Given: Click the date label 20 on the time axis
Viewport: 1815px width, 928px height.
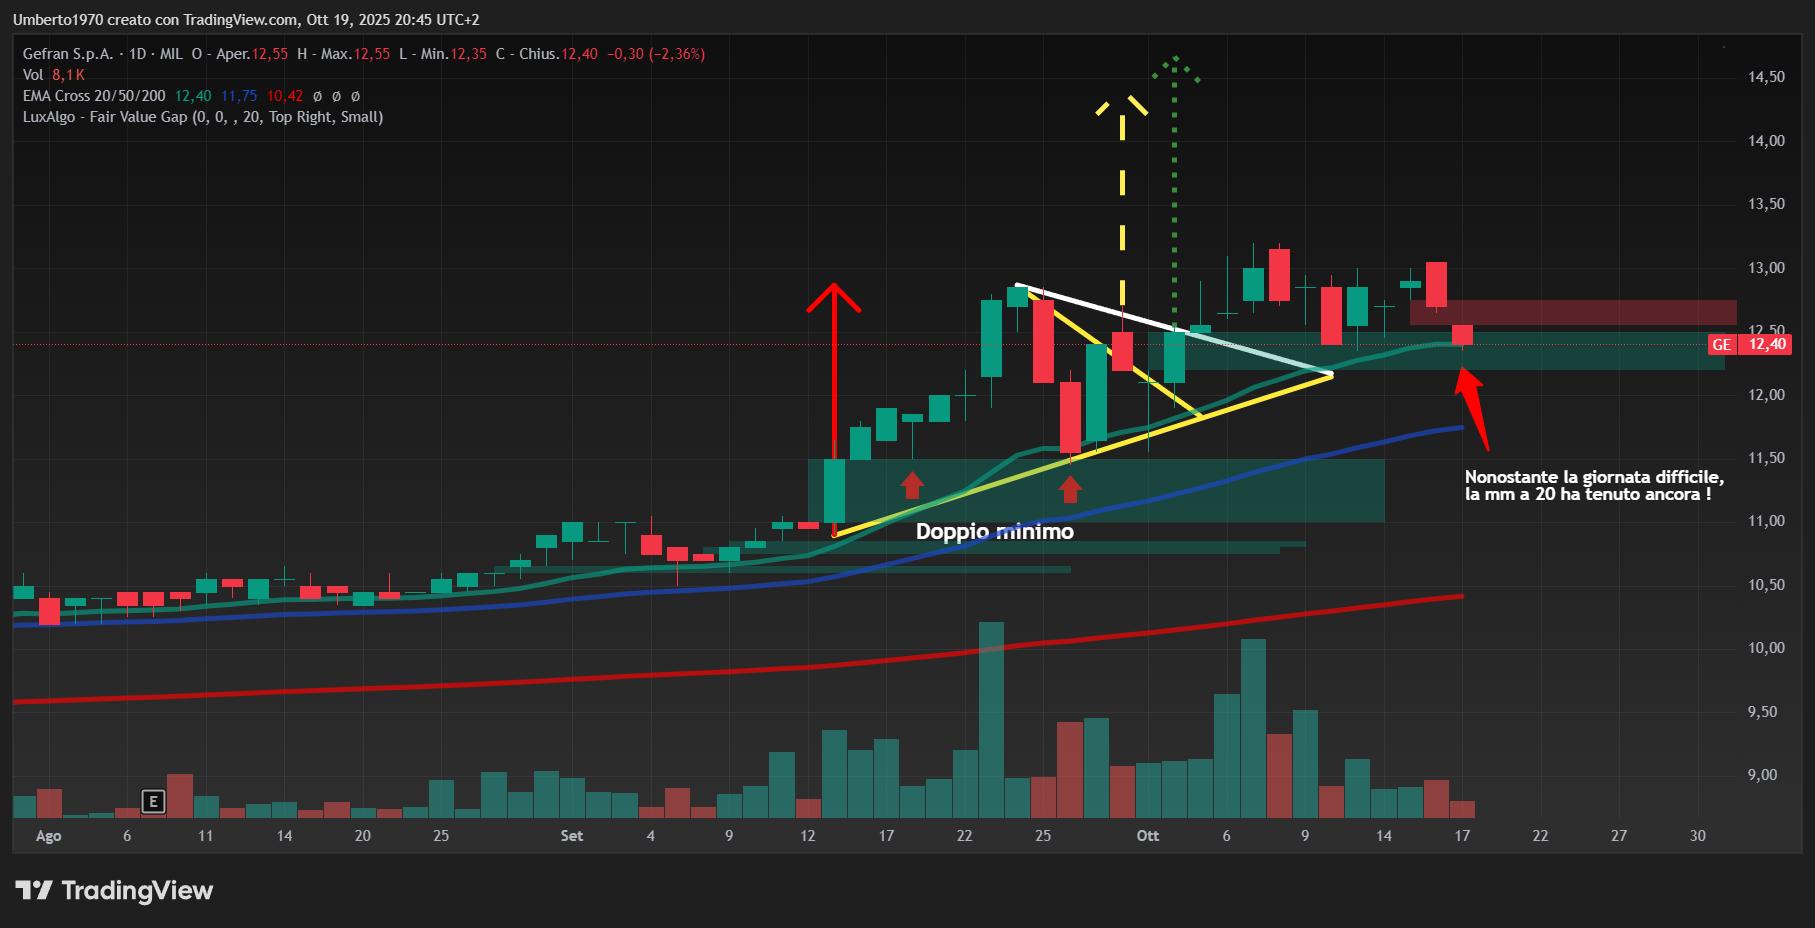Looking at the screenshot, I should pyautogui.click(x=363, y=836).
